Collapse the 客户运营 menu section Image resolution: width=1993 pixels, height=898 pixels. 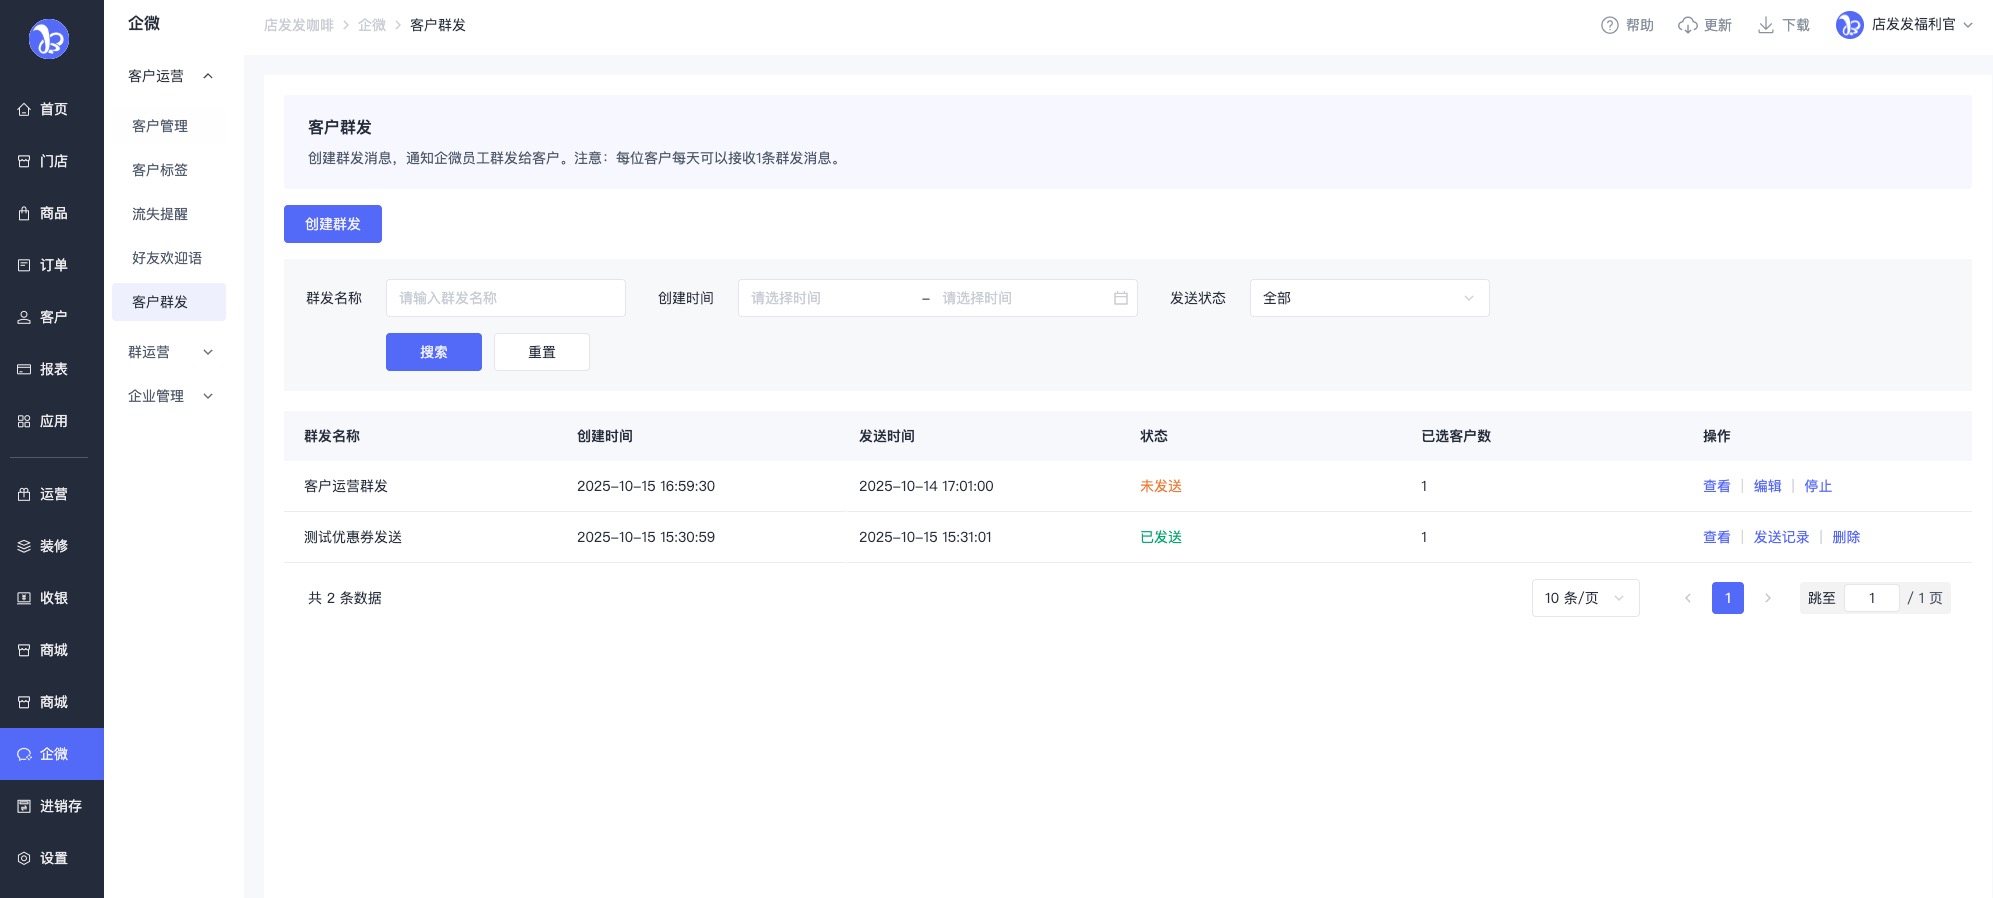[x=169, y=76]
